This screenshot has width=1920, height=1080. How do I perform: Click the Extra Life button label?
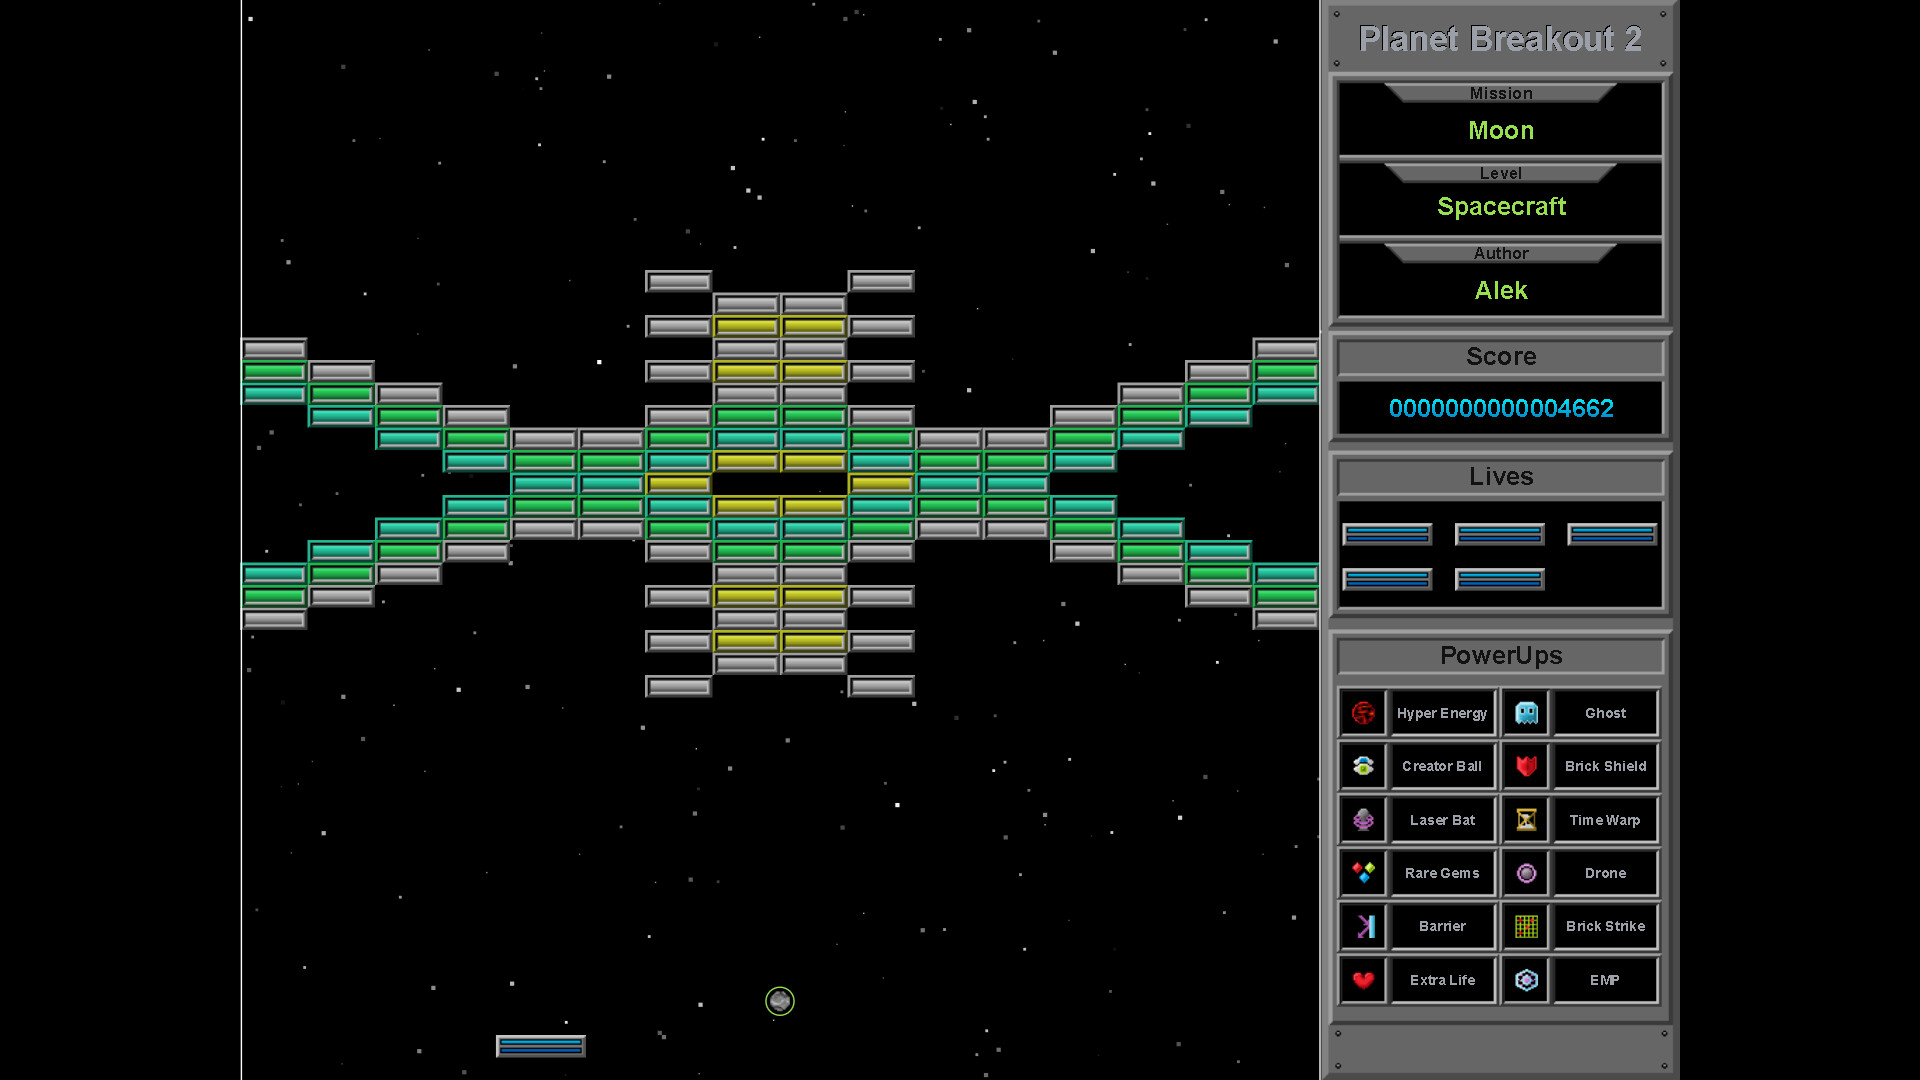coord(1443,980)
